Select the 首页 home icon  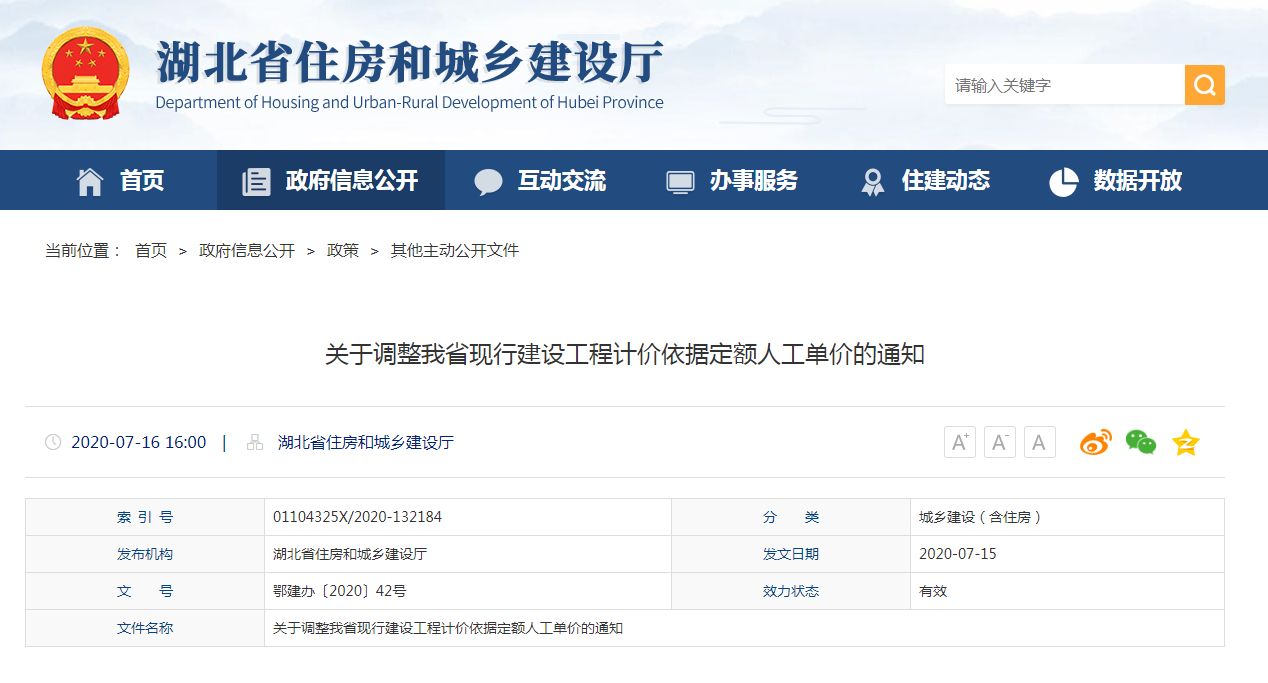(x=89, y=180)
